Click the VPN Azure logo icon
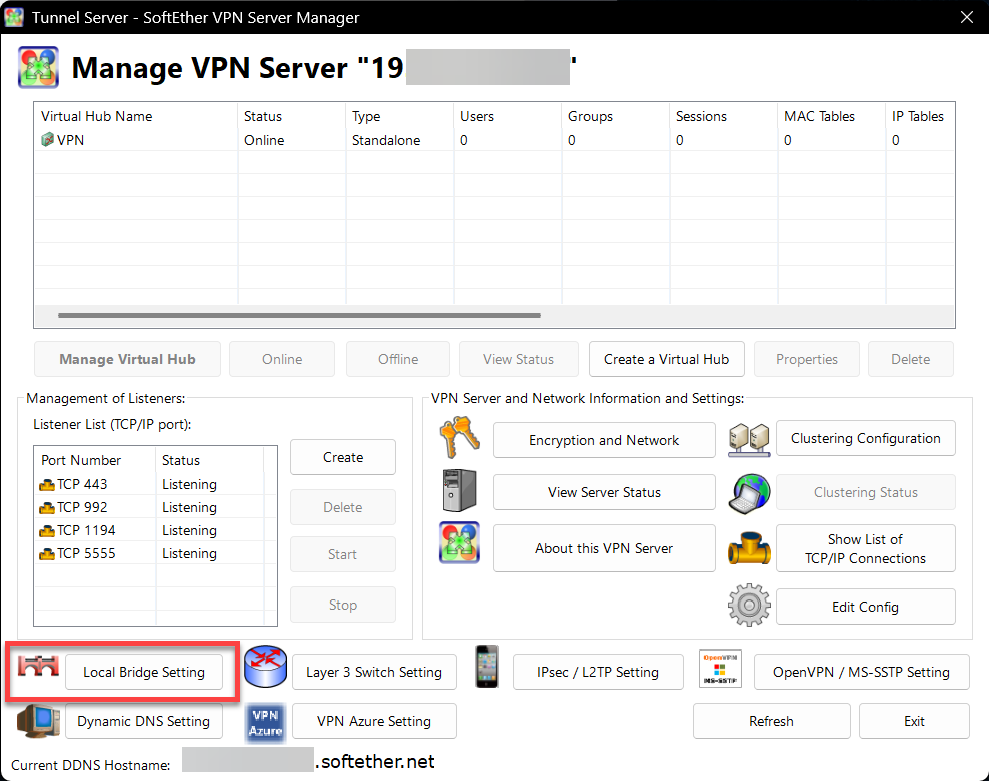989x781 pixels. coord(266,723)
